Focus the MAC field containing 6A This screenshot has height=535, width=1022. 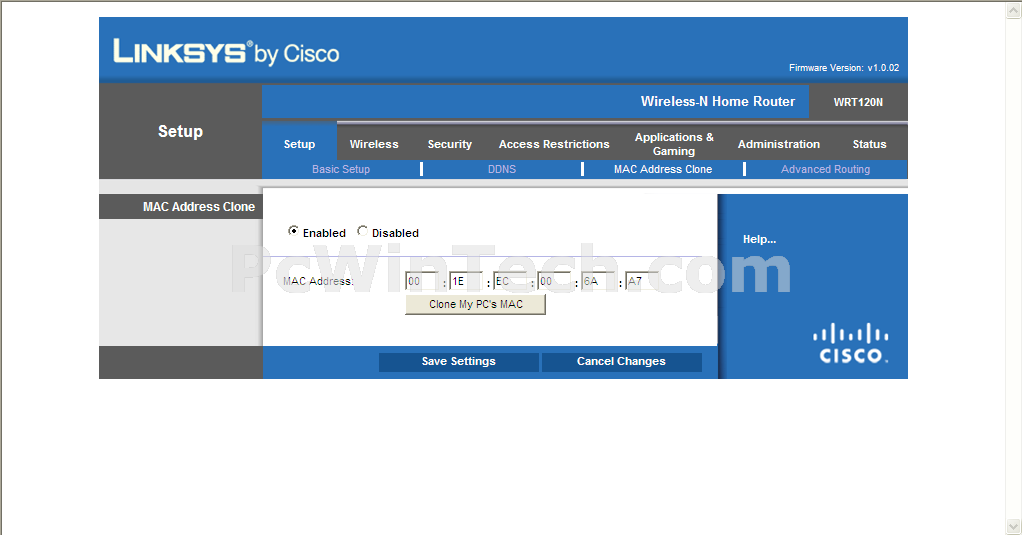598,281
